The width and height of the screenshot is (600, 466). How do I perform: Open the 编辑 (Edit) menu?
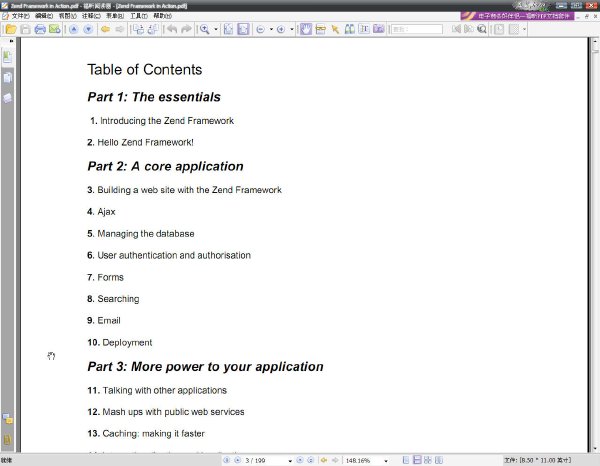(x=44, y=16)
